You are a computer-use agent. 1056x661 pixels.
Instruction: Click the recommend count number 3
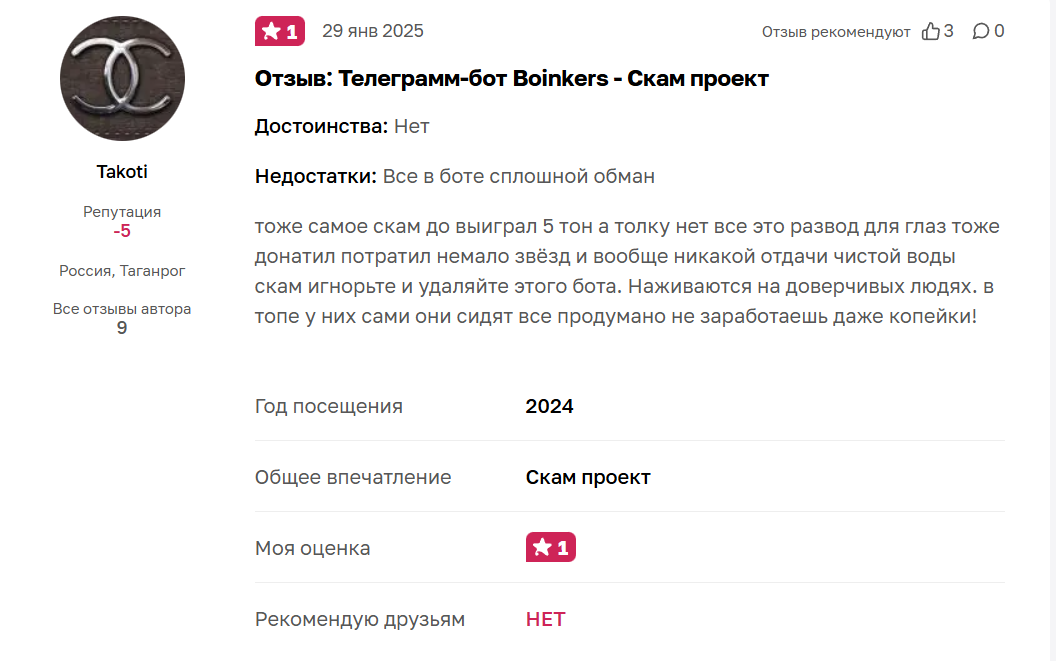(949, 31)
